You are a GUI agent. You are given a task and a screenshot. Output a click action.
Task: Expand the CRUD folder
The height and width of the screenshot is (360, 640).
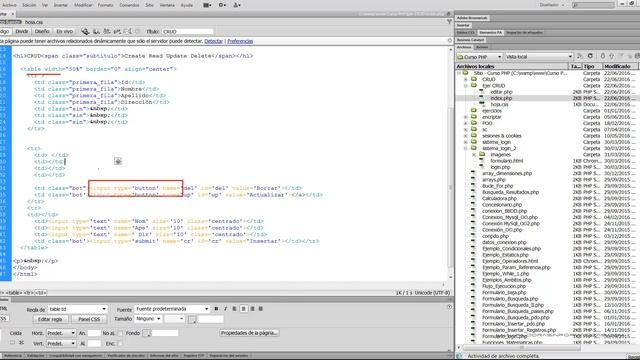466,80
